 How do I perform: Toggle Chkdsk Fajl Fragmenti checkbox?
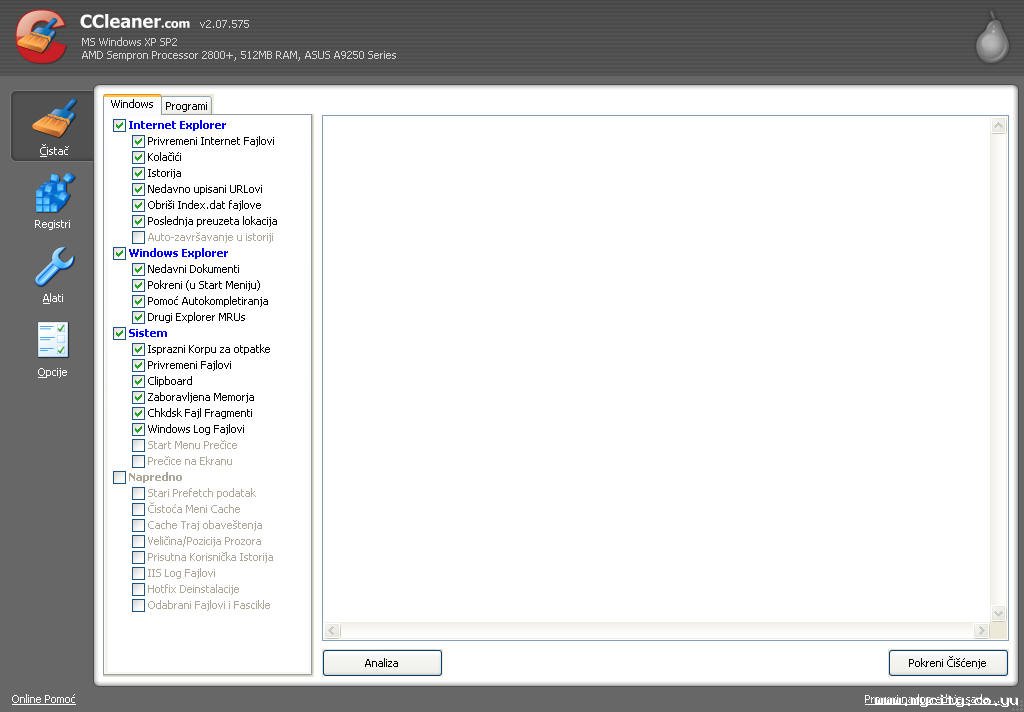(x=138, y=413)
